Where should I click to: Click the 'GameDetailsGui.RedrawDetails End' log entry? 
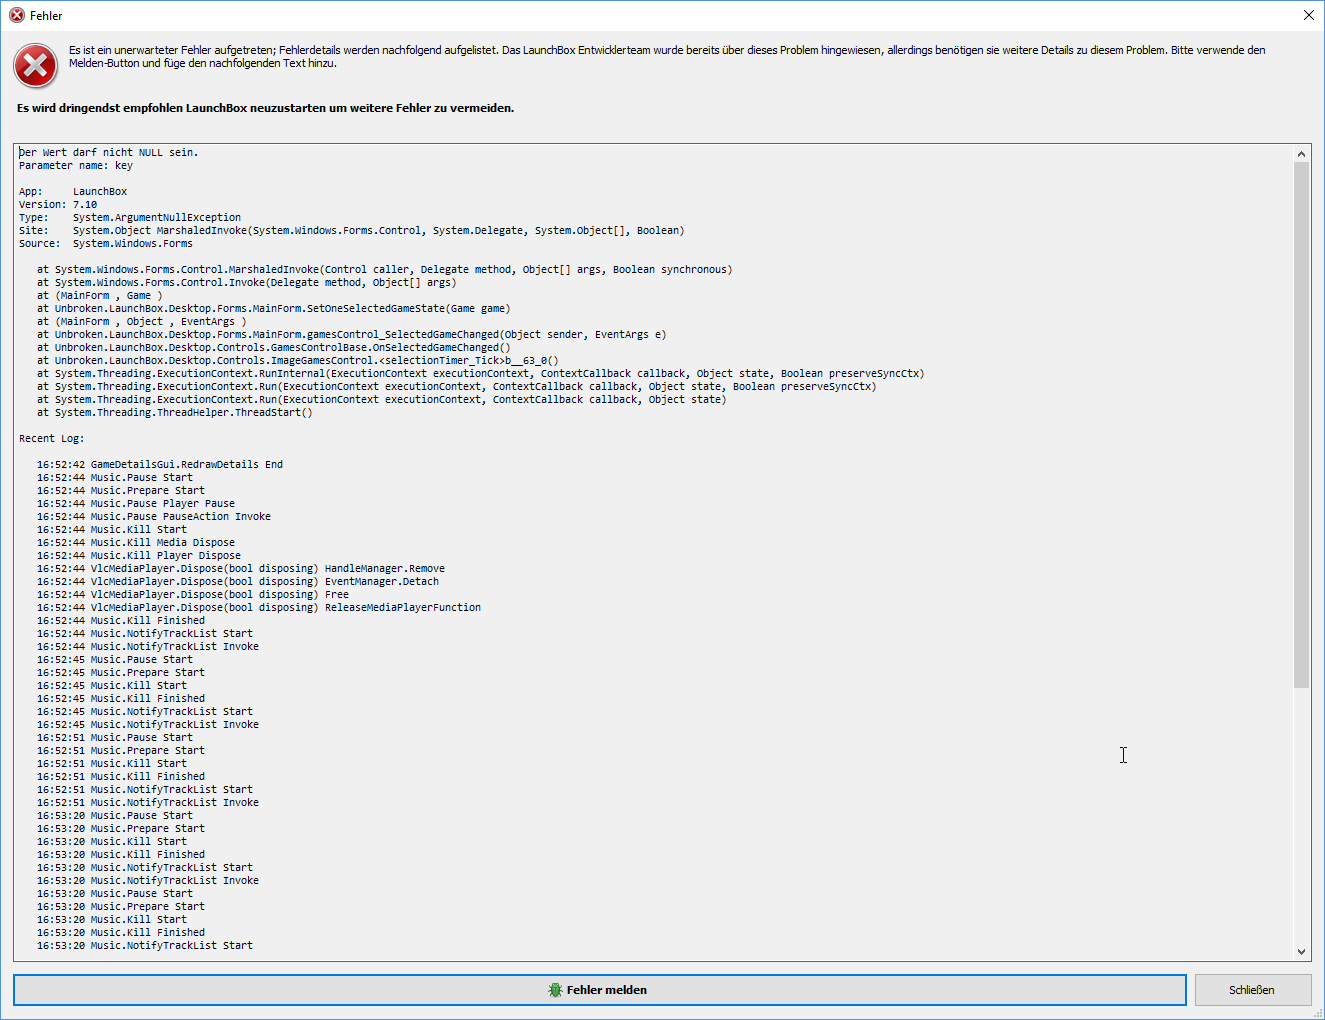point(160,465)
